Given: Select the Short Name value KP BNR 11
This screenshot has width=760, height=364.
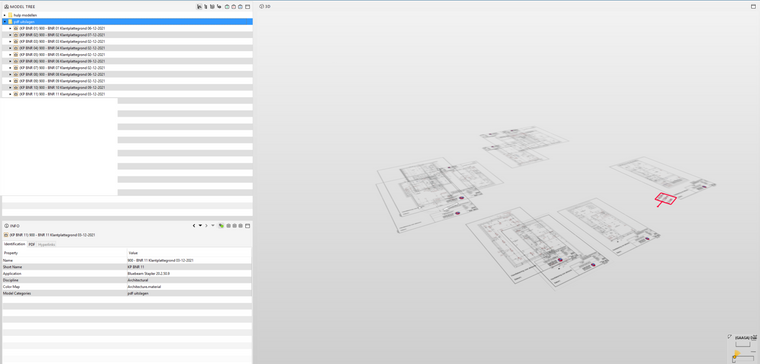Looking at the screenshot, I should (135, 267).
